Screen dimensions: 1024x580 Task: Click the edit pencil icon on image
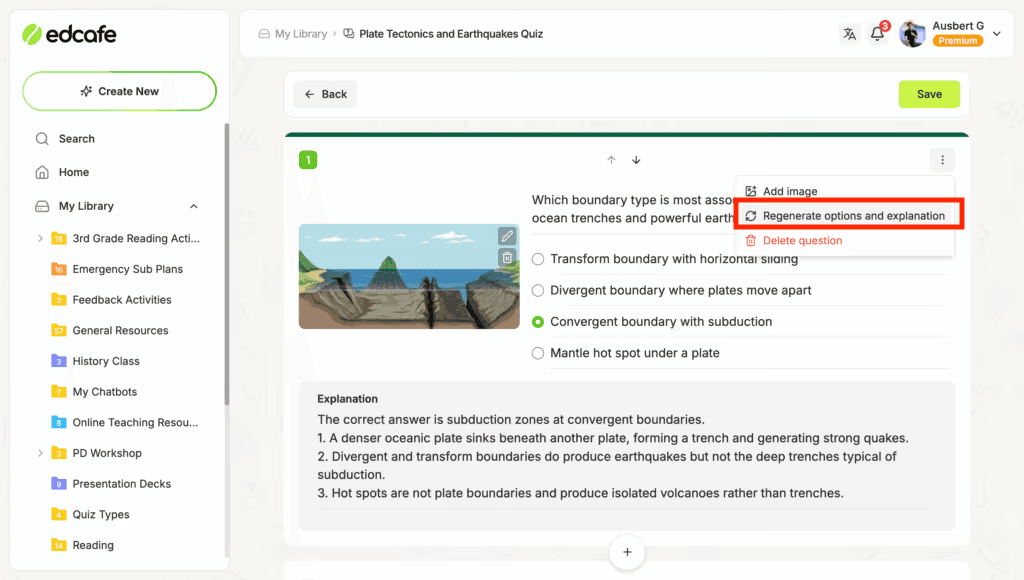point(507,236)
